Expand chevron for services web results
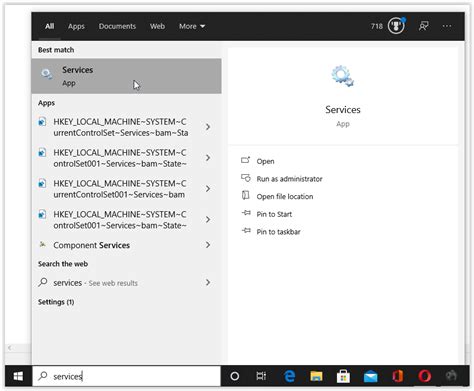This screenshot has height=391, width=474. pyautogui.click(x=208, y=283)
